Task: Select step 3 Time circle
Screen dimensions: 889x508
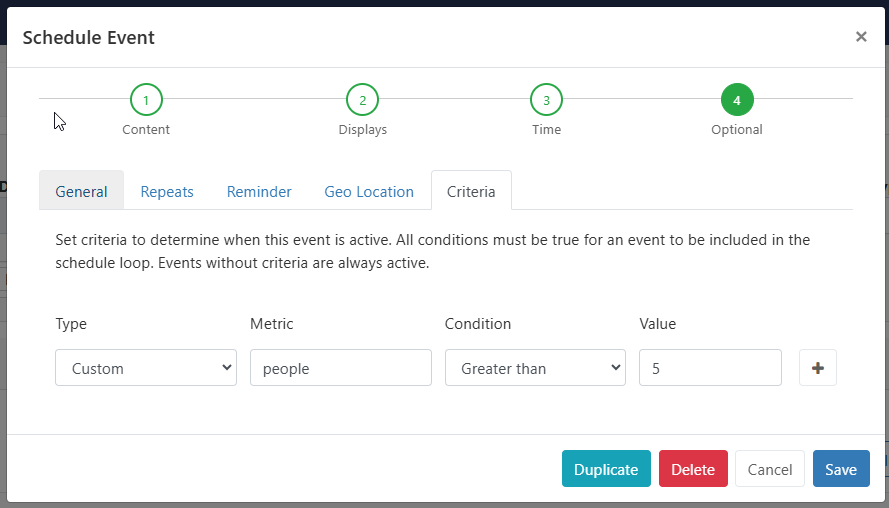Action: click(x=546, y=100)
